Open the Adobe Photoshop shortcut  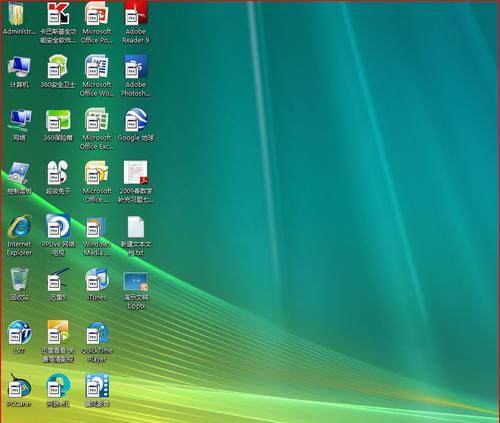[x=136, y=67]
